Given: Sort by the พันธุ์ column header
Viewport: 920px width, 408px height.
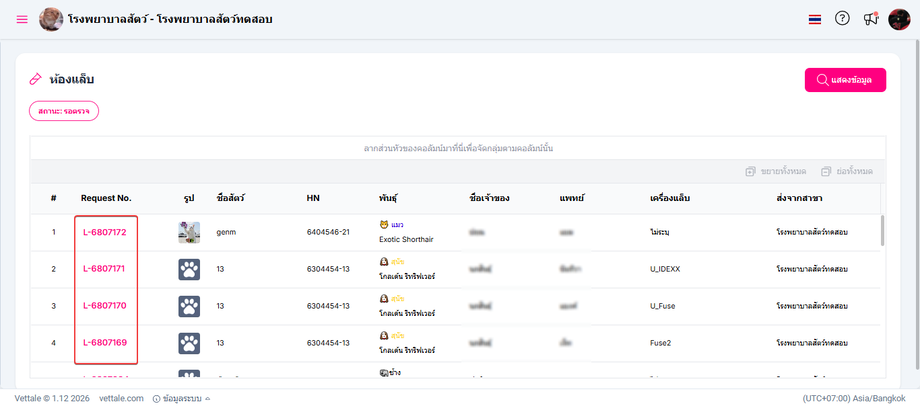Looking at the screenshot, I should (x=388, y=198).
